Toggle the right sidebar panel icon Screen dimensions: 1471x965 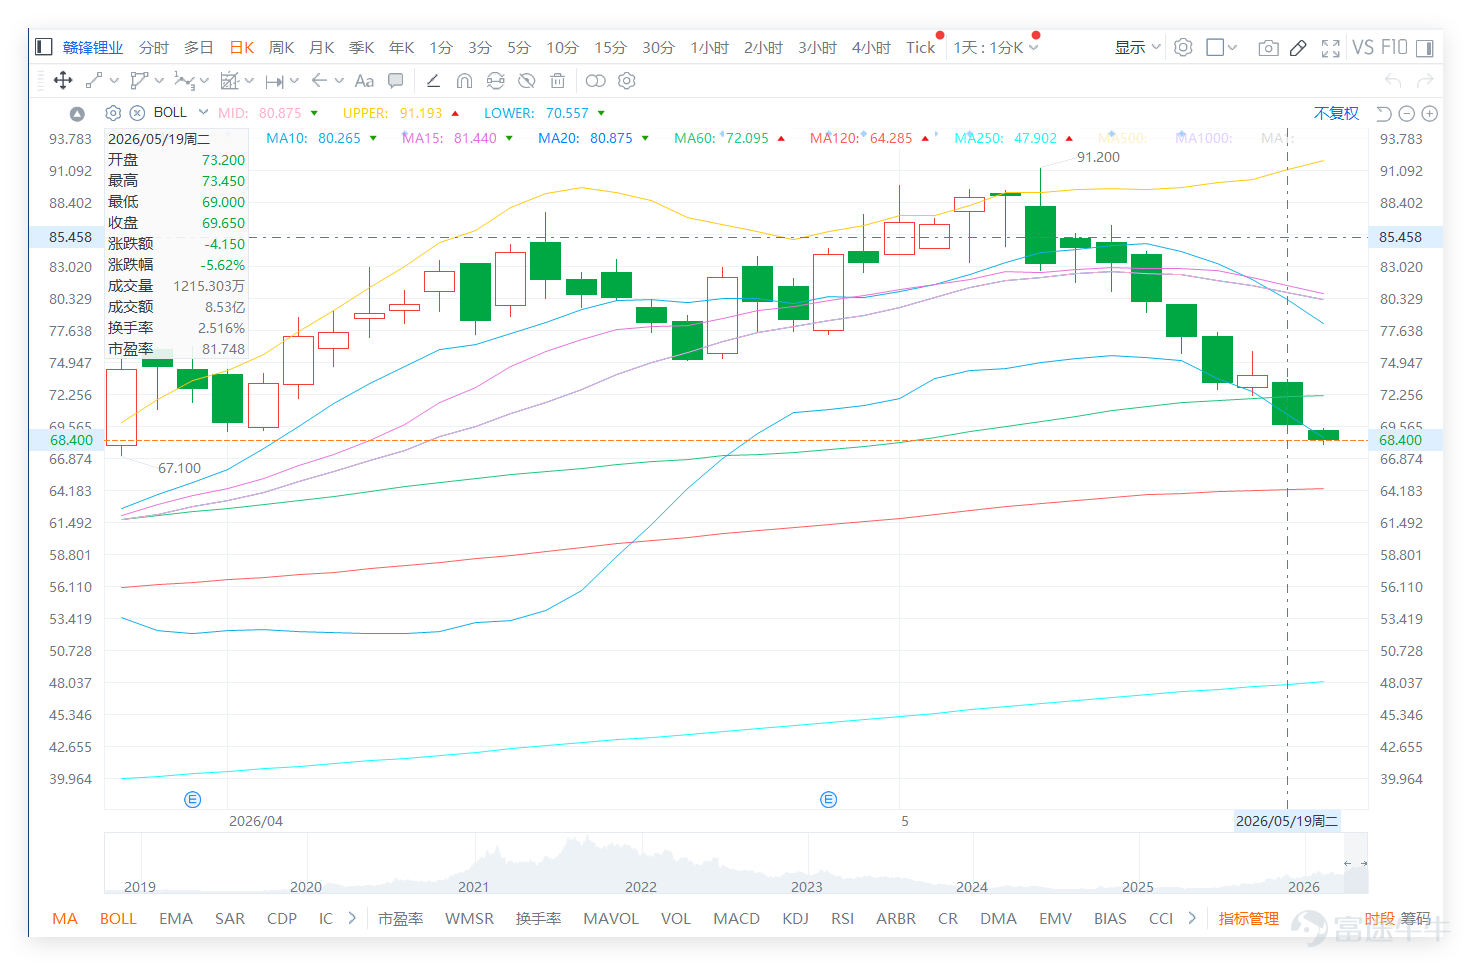1424,47
